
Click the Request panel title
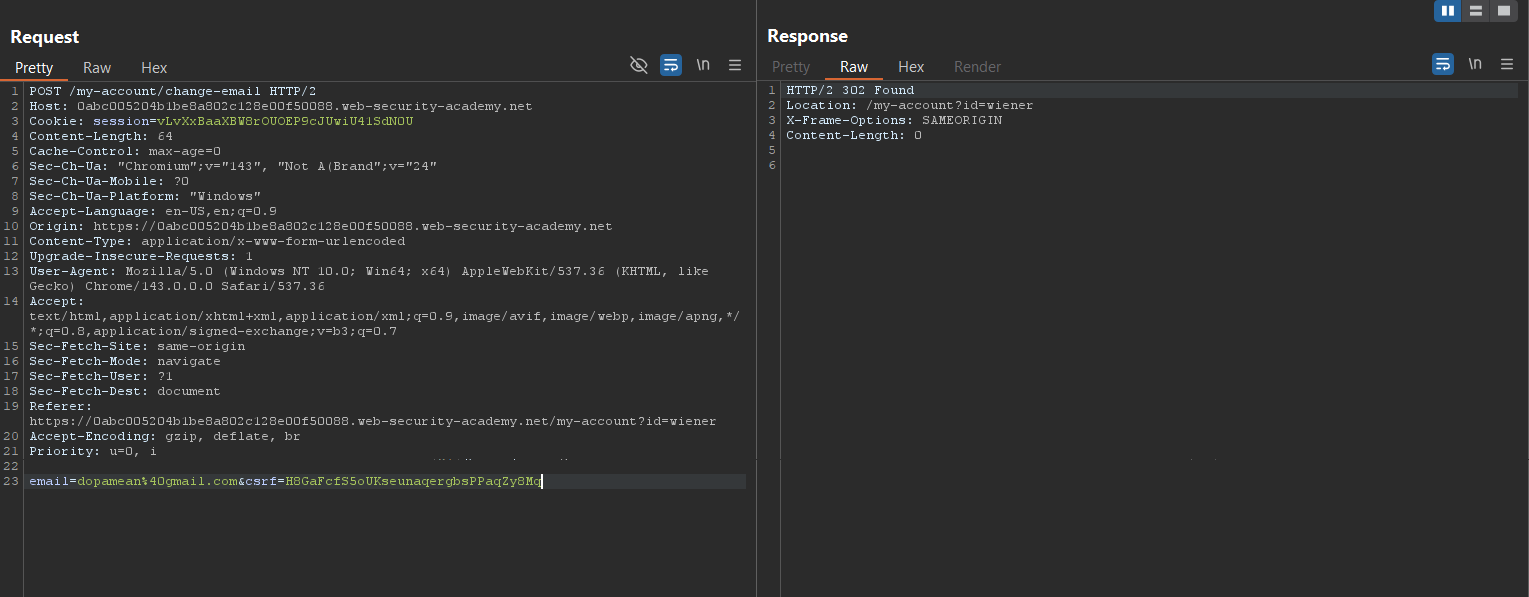coord(45,37)
